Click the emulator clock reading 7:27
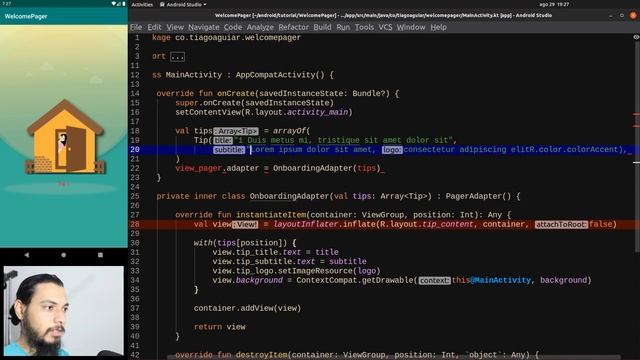Image resolution: width=640 pixels, height=360 pixels. 7,4
